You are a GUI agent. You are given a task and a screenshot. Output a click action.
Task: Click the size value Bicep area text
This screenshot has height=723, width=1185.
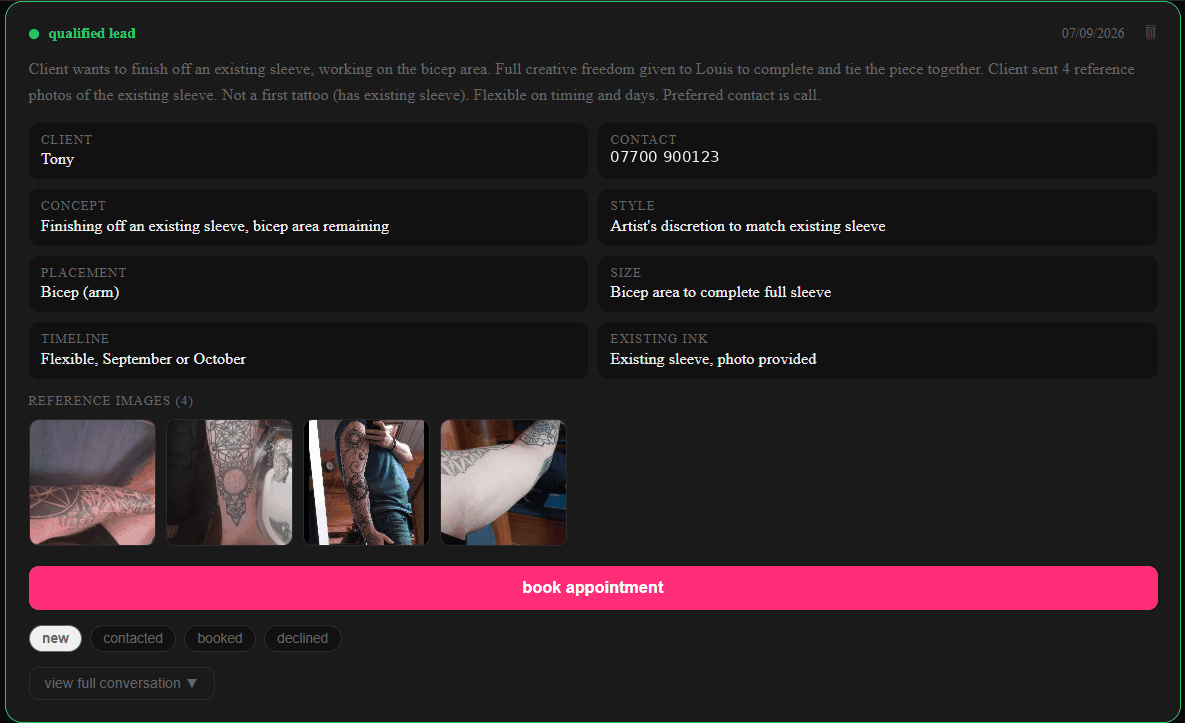[720, 292]
